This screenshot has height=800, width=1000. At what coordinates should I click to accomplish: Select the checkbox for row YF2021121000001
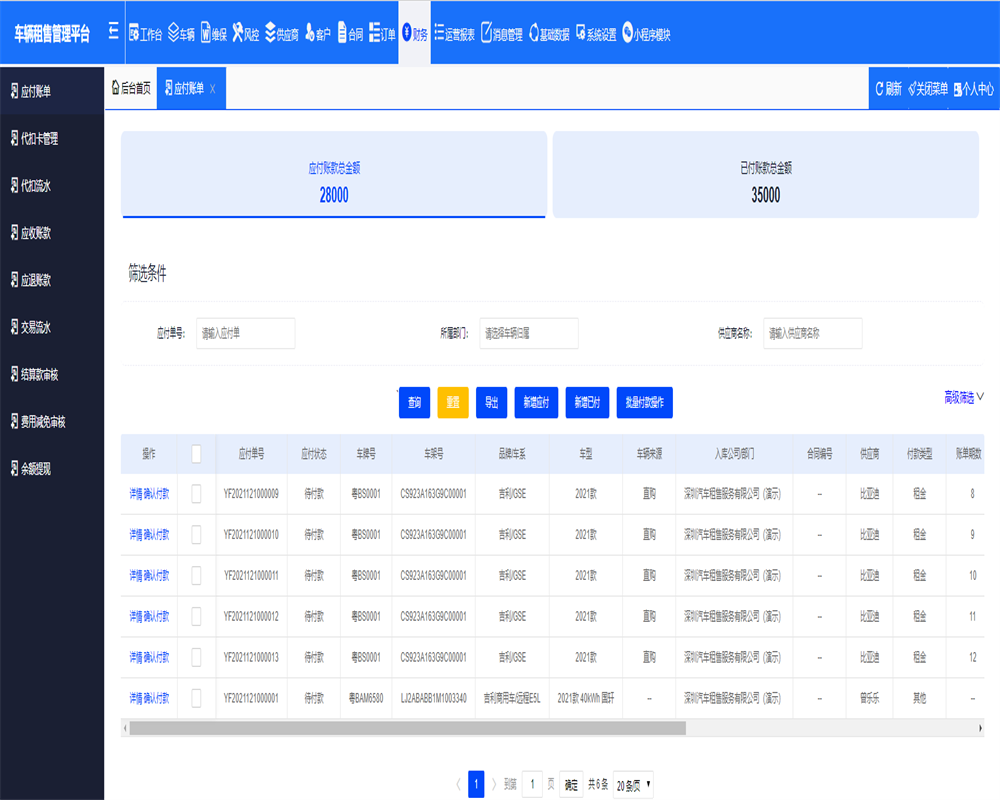tap(196, 698)
